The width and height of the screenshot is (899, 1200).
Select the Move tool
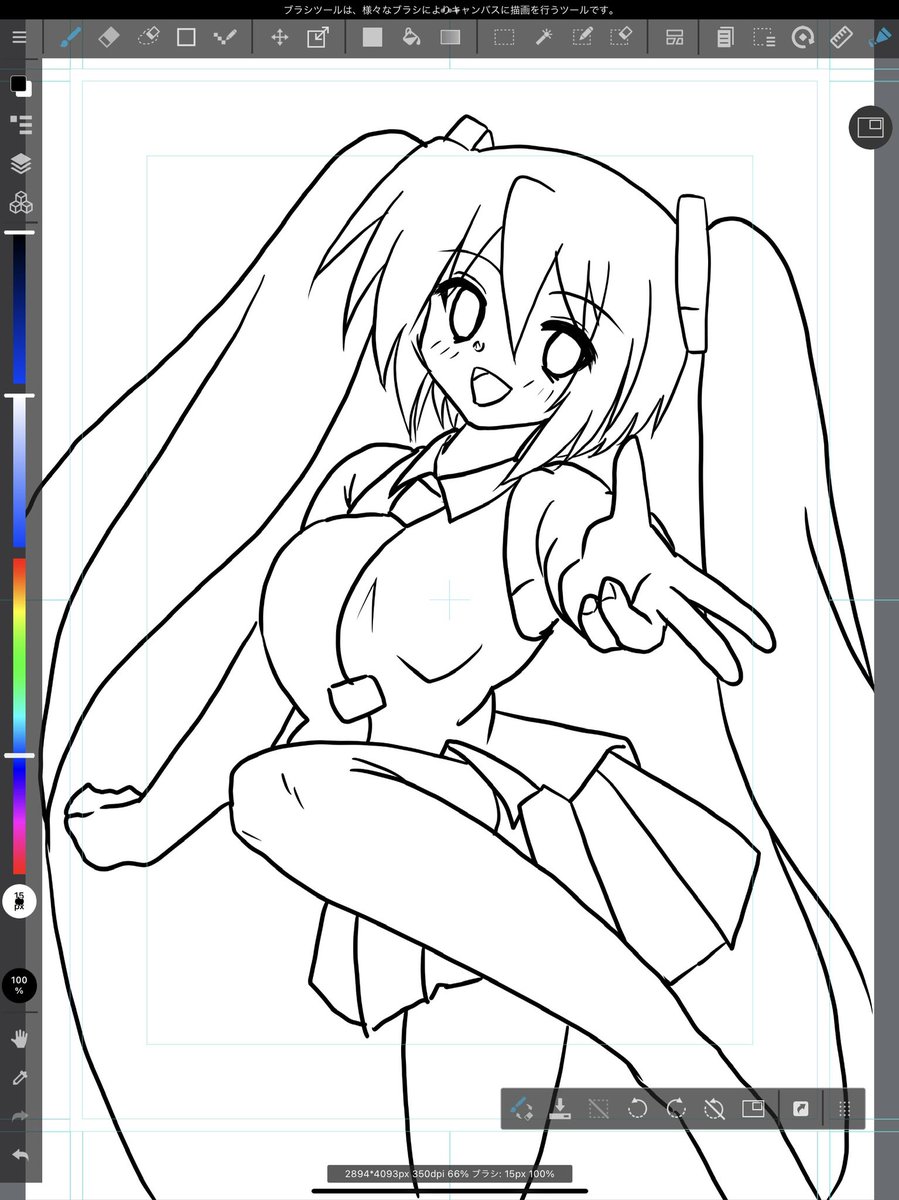pos(280,38)
